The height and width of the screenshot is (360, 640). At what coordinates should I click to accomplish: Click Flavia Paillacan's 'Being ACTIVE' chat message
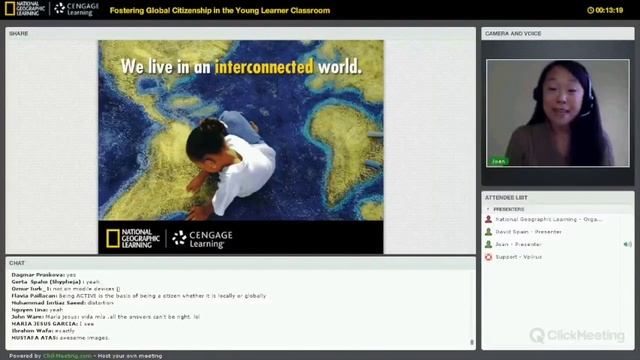click(139, 296)
